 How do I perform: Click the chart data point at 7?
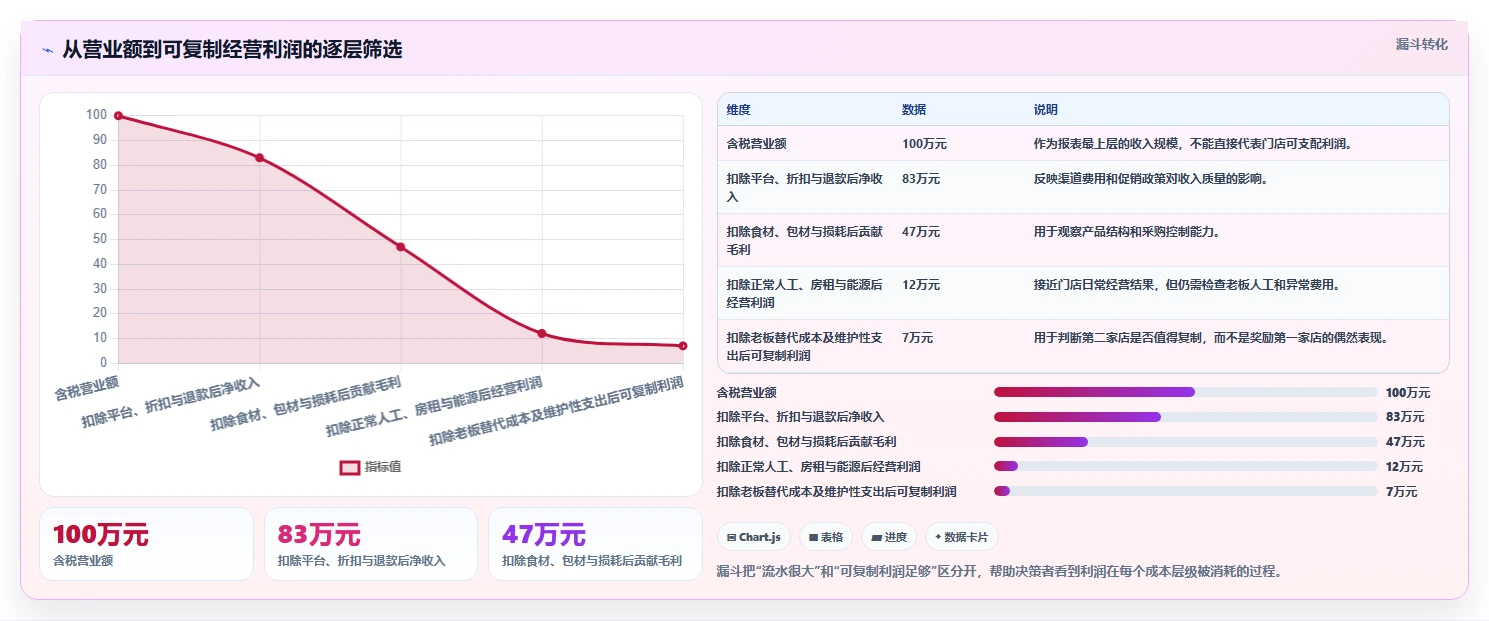[x=683, y=346]
